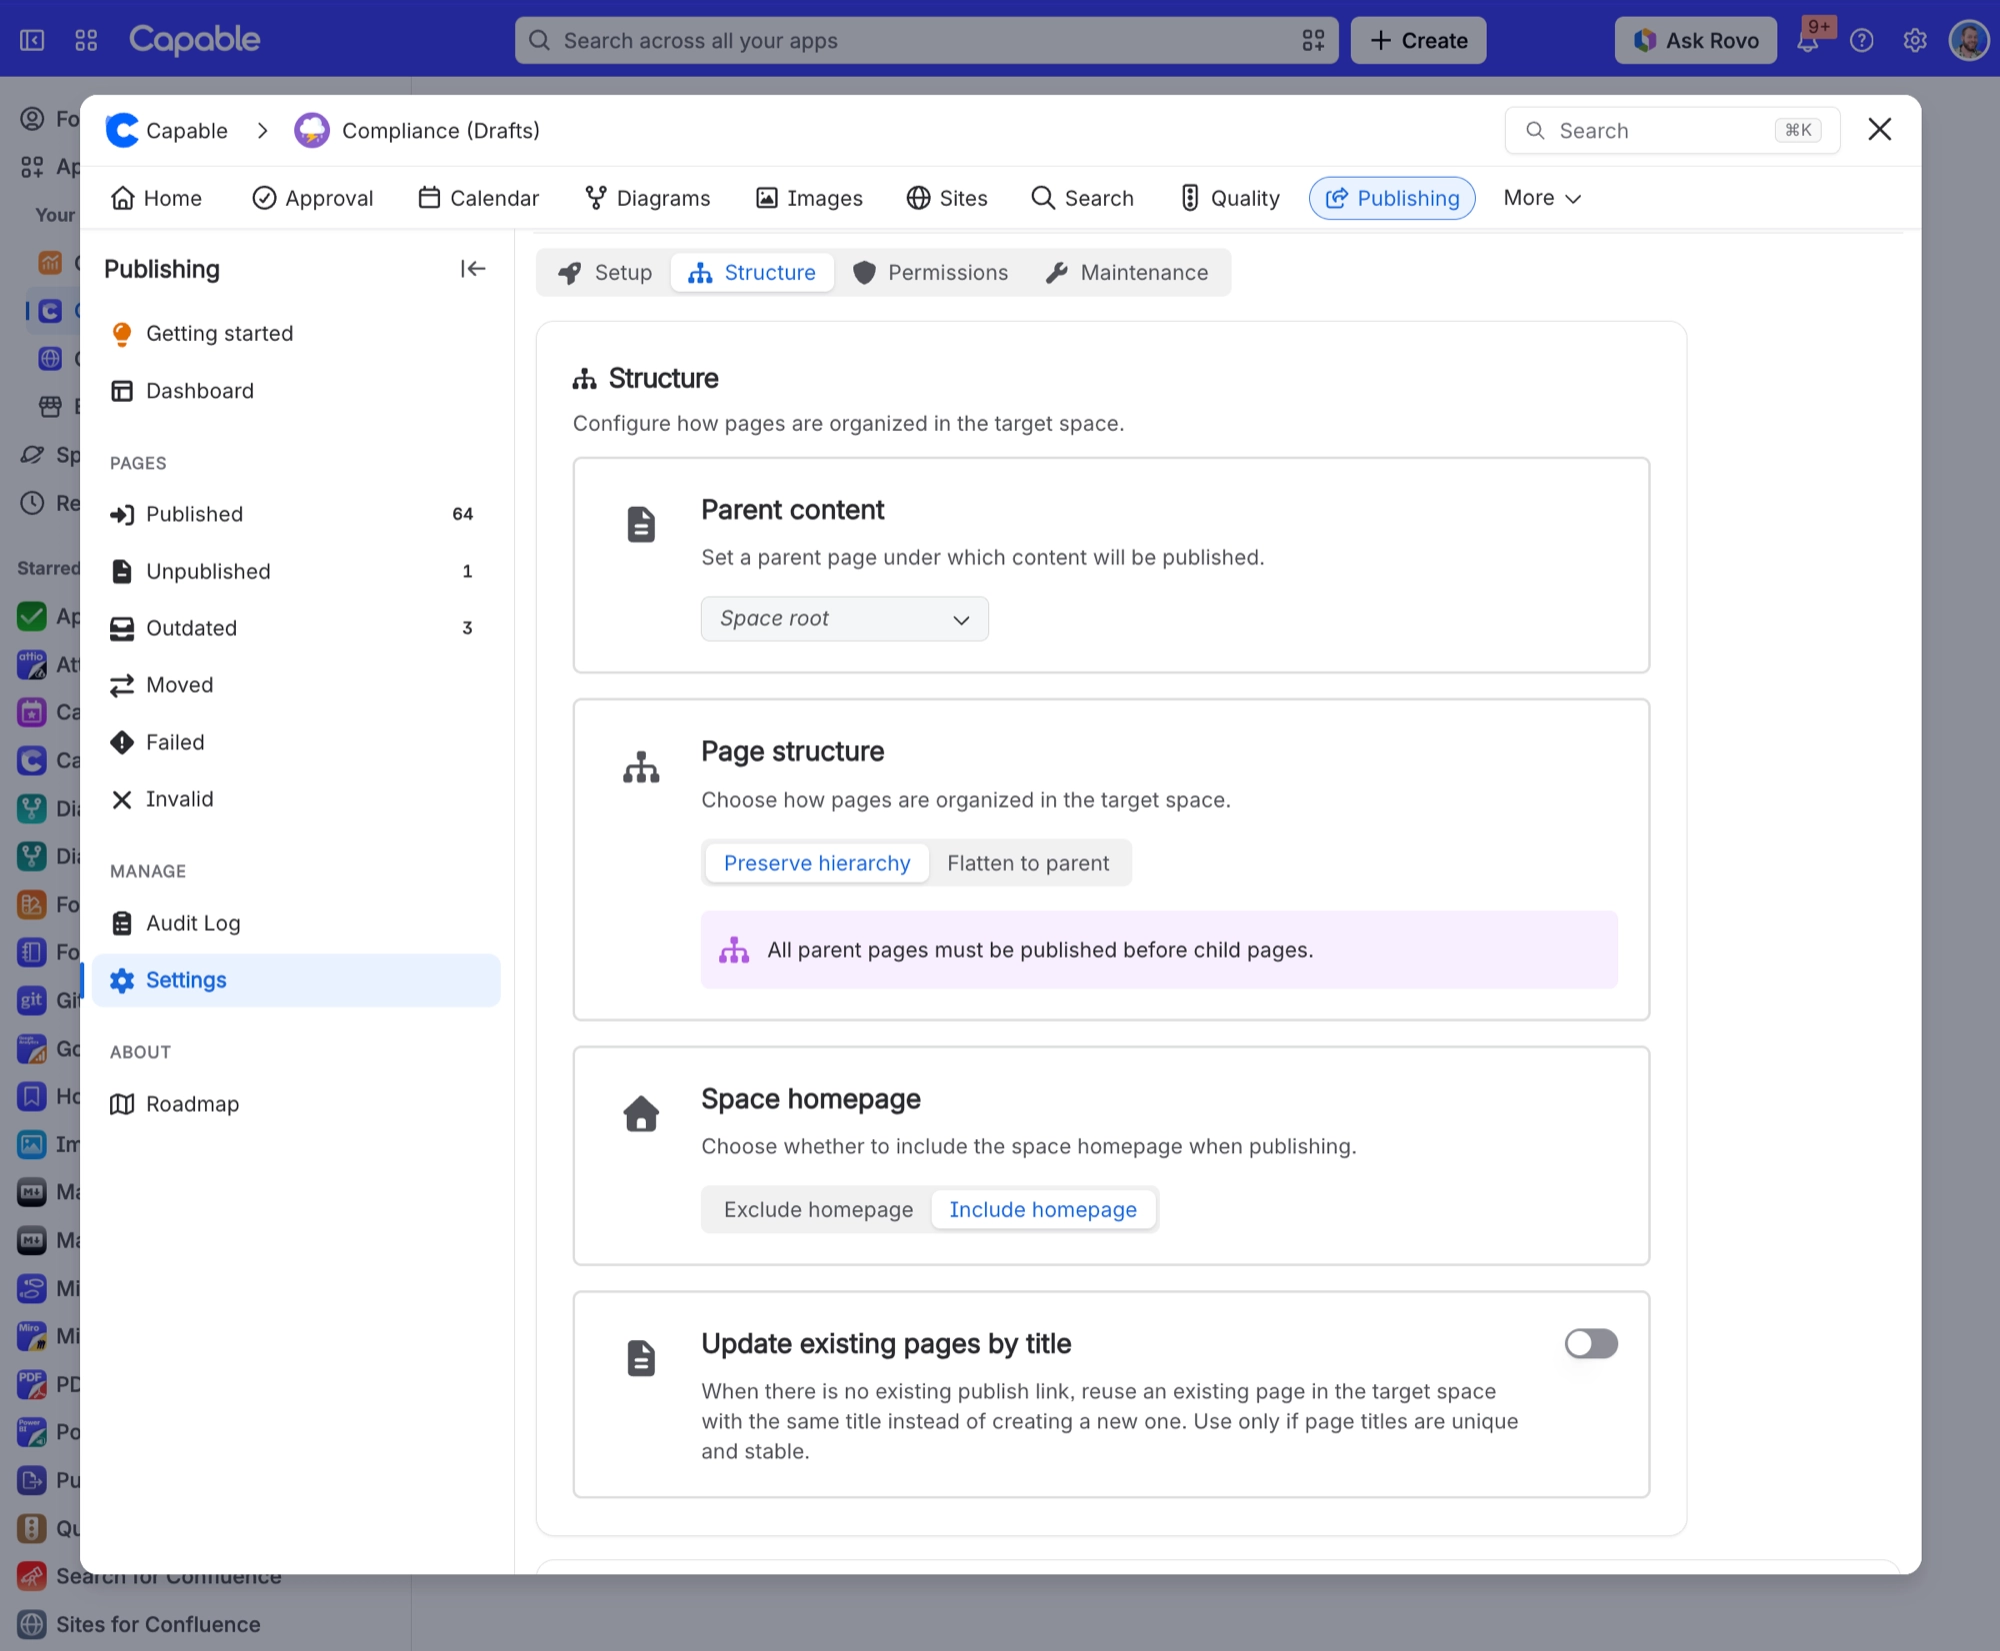Open the top bar settings gear

1915,41
